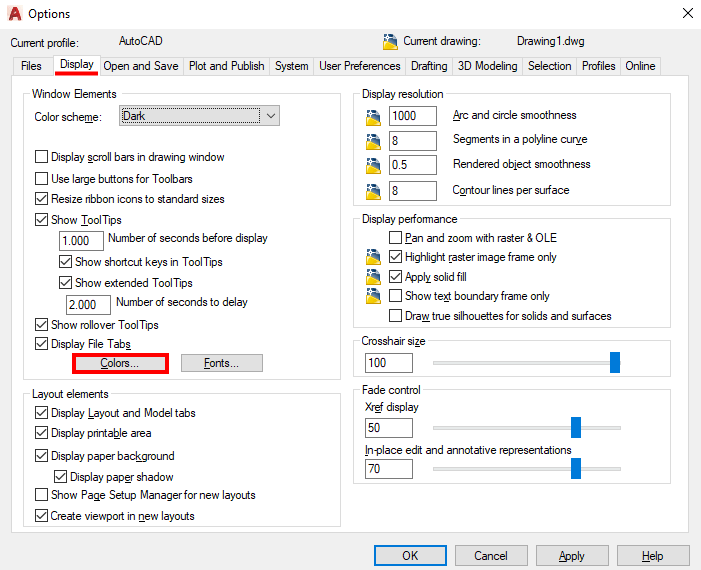Click the Xref display fade slider handle

pos(576,427)
